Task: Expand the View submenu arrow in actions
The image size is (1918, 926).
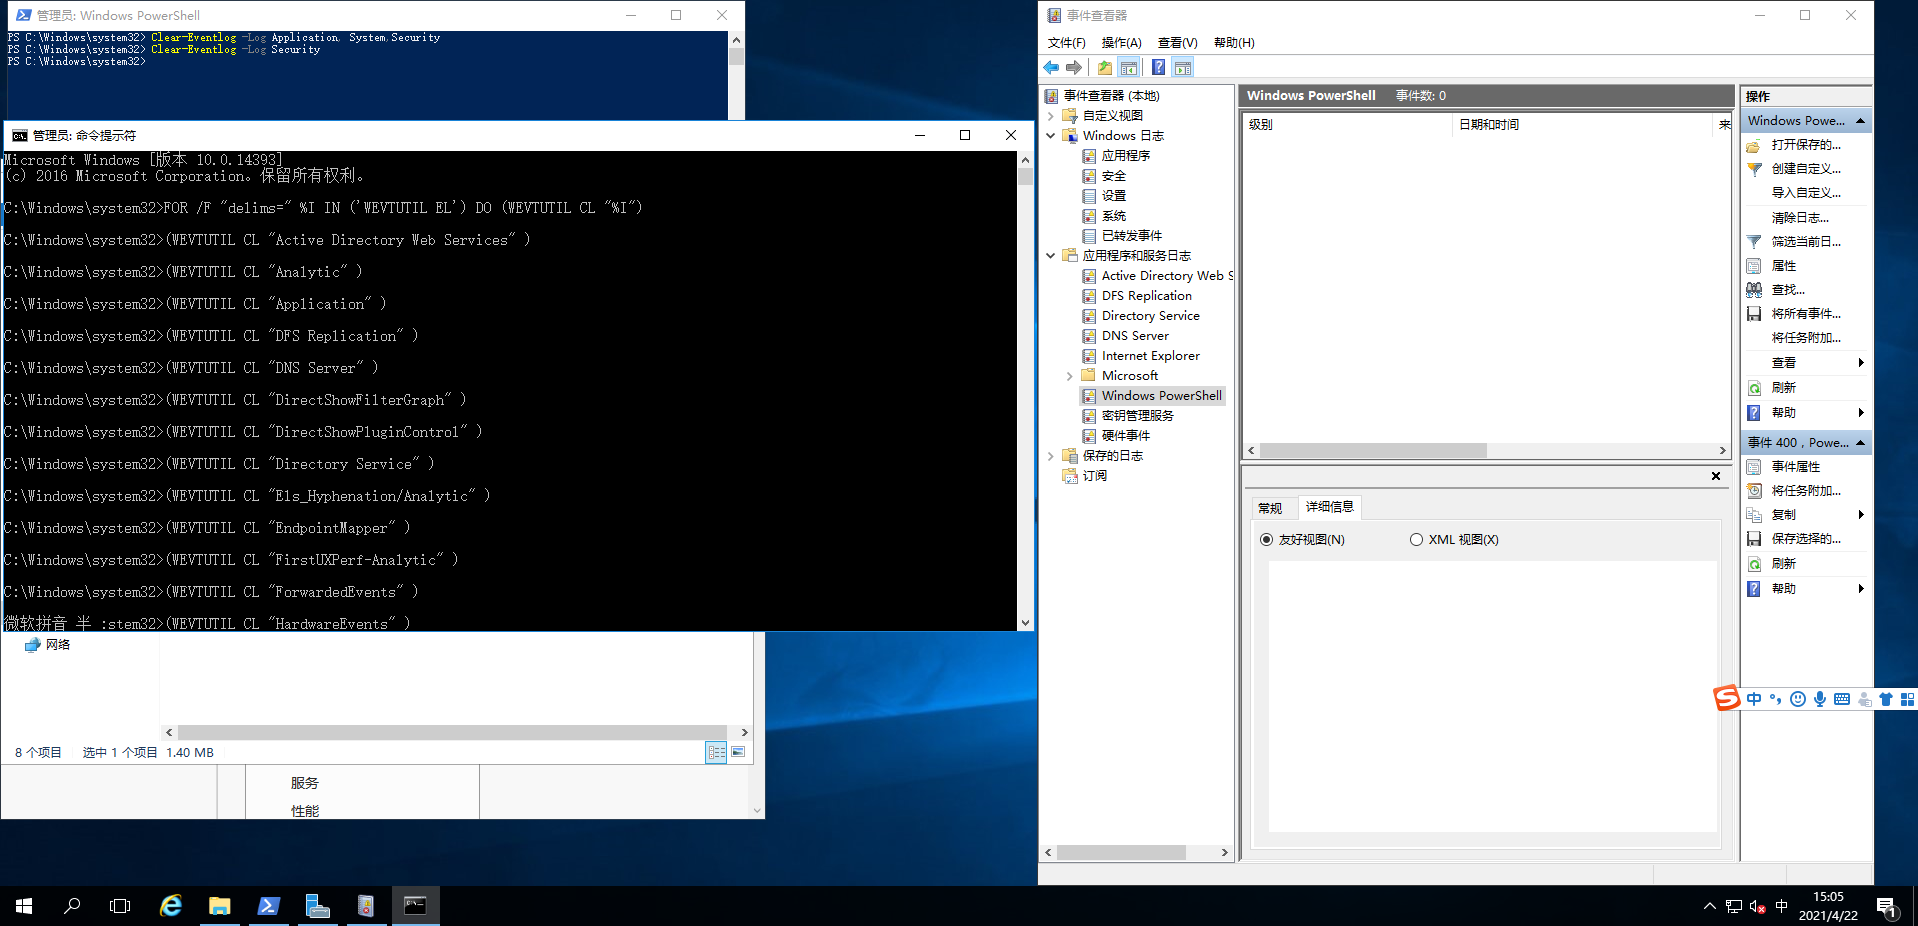Action: click(1861, 363)
